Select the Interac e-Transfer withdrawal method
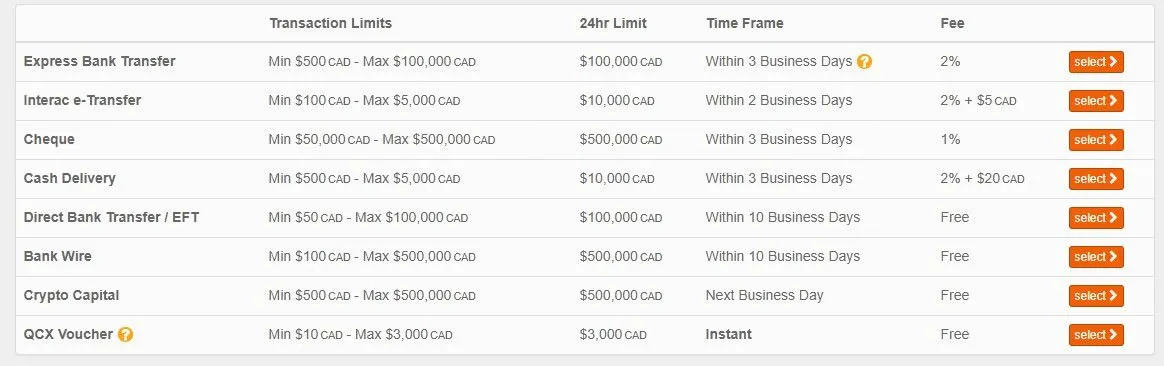Screen dimensions: 1164x366 1096,101
